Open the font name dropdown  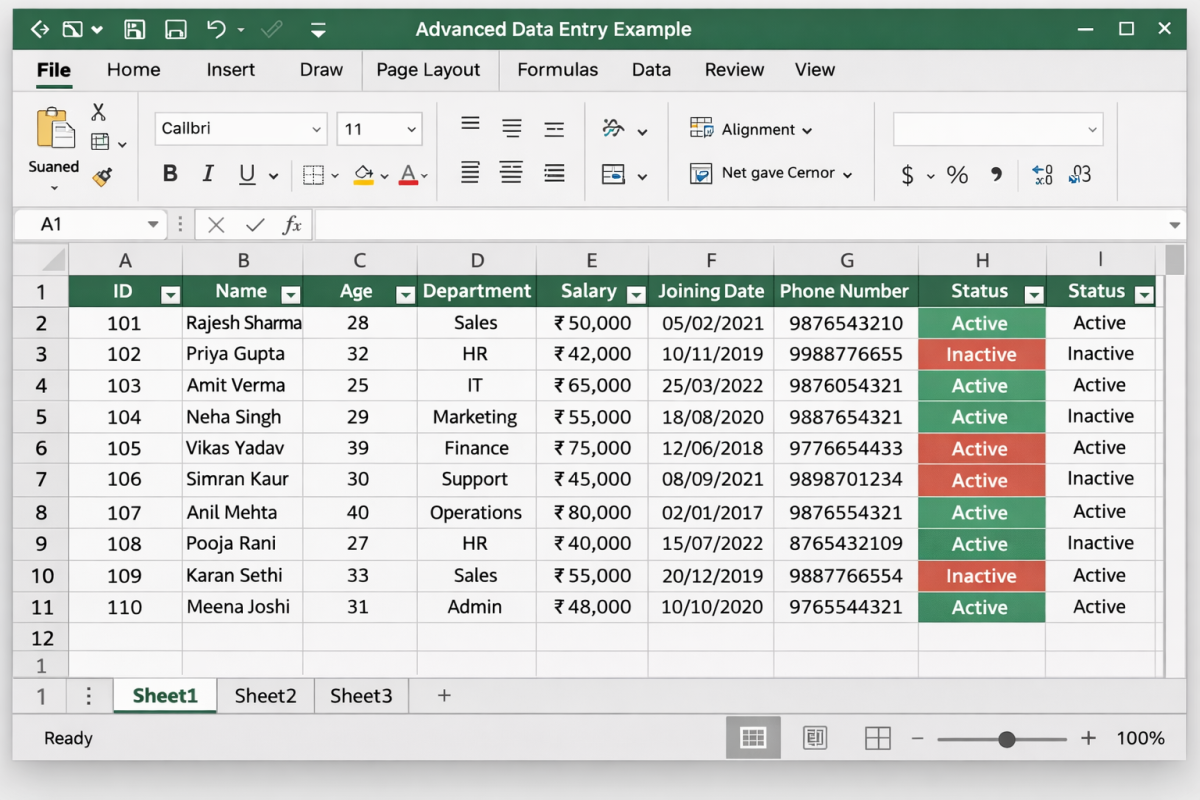[317, 129]
